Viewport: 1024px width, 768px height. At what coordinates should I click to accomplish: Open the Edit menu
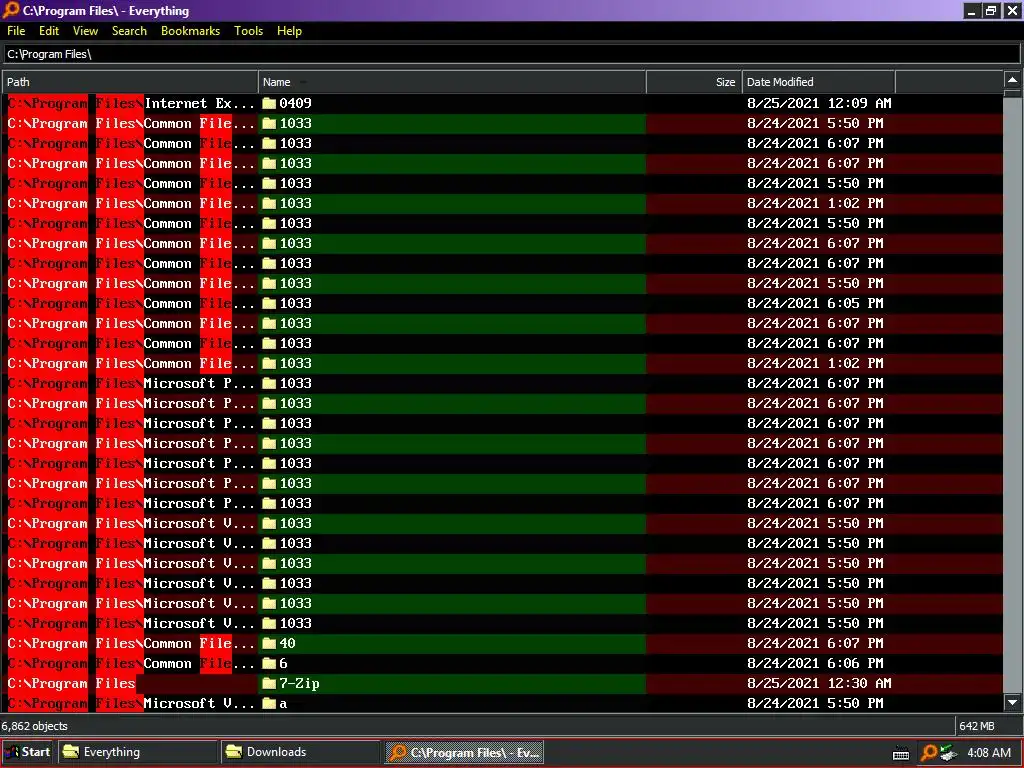click(49, 31)
